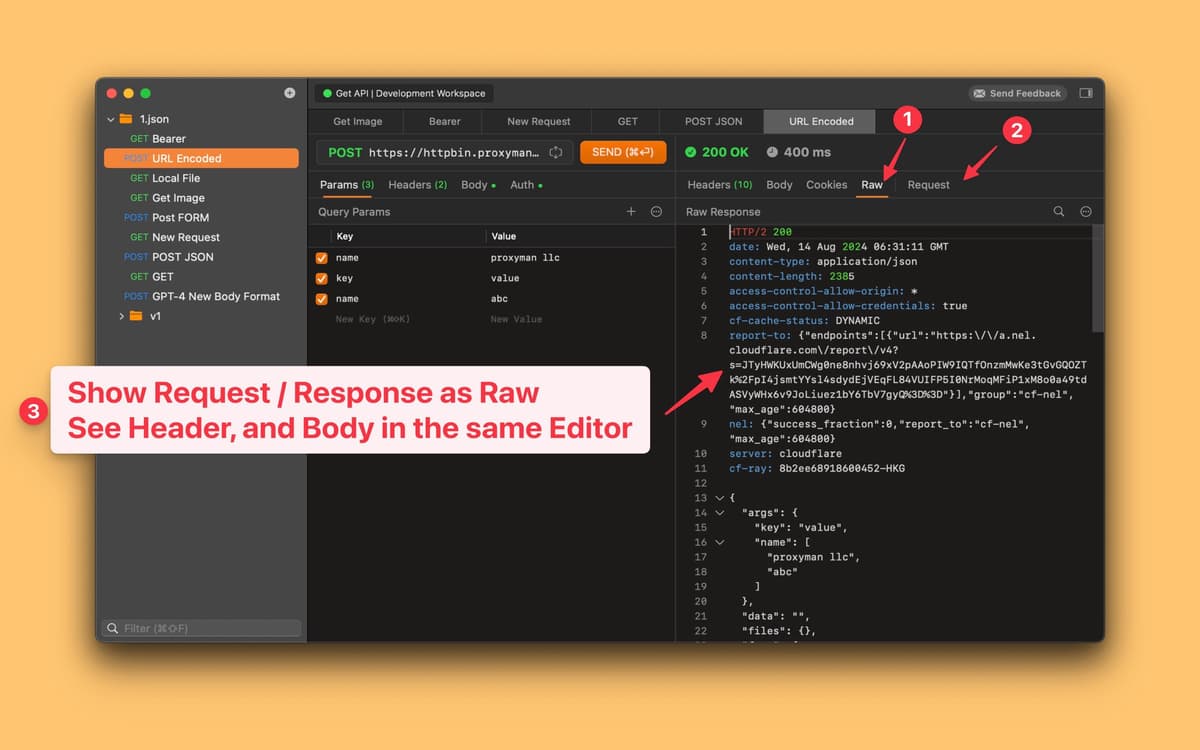
Task: Click the Send Feedback envelope button
Action: (1017, 93)
